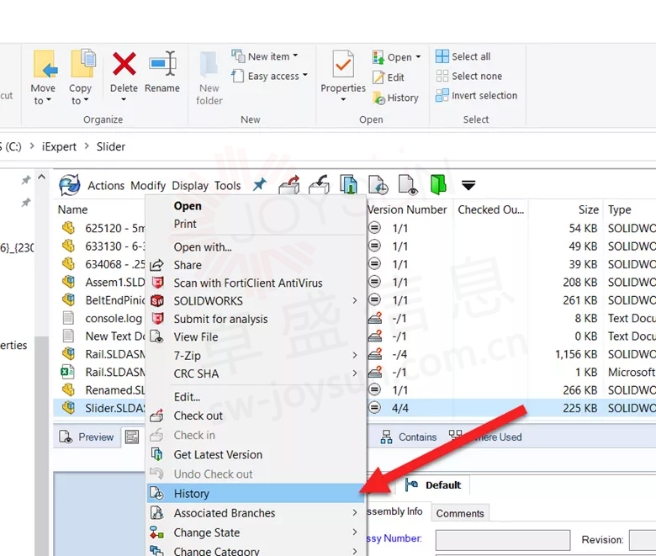This screenshot has height=556, width=656.
Task: Sort by the Name column header
Action: click(x=73, y=210)
